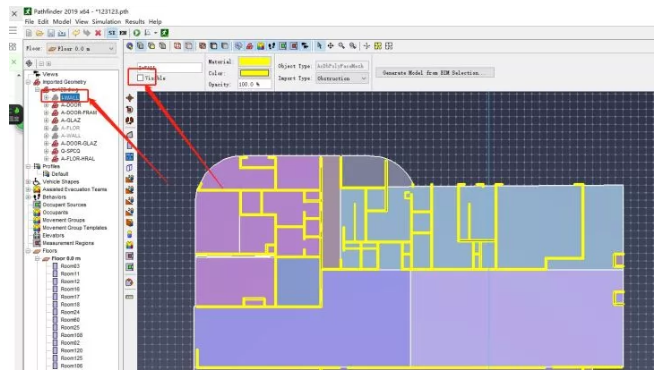
Task: Select the zoom magnifier tool
Action: pyautogui.click(x=341, y=46)
